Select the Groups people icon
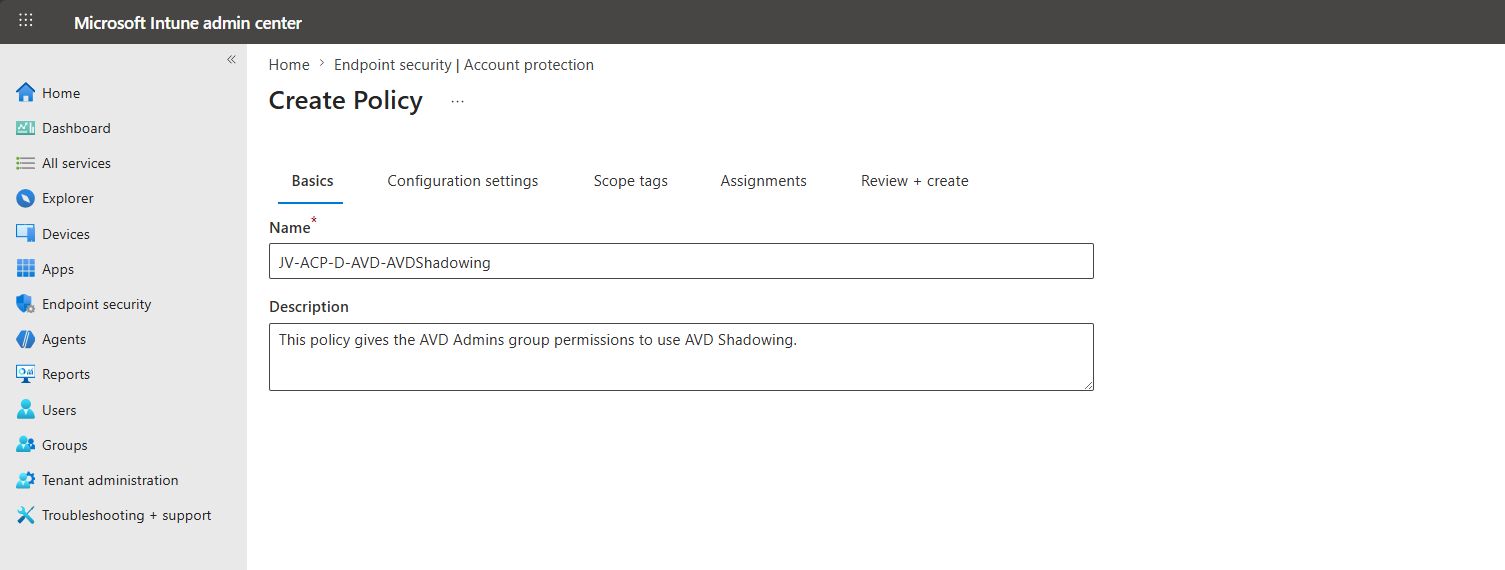Image resolution: width=1505 pixels, height=570 pixels. (x=26, y=445)
